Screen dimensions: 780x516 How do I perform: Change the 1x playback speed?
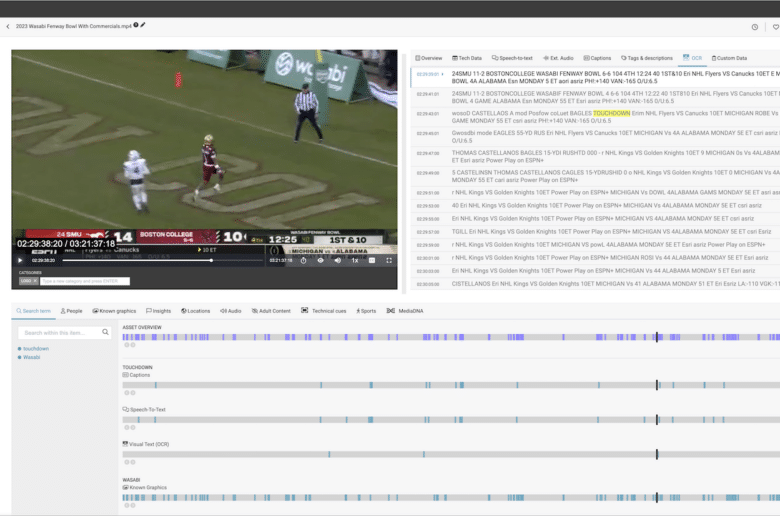(355, 260)
